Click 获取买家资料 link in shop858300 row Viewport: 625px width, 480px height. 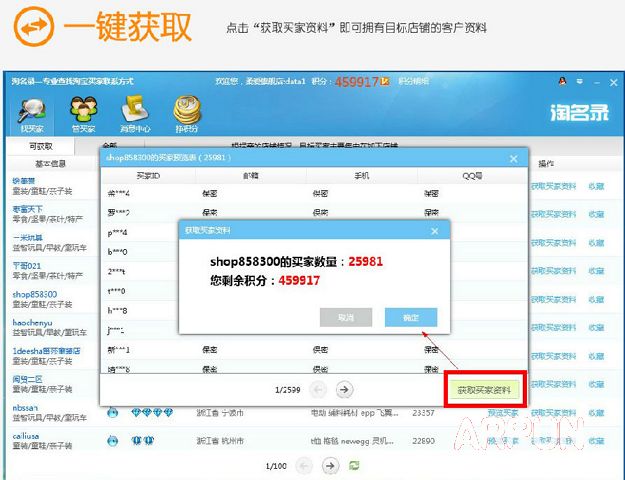553,299
